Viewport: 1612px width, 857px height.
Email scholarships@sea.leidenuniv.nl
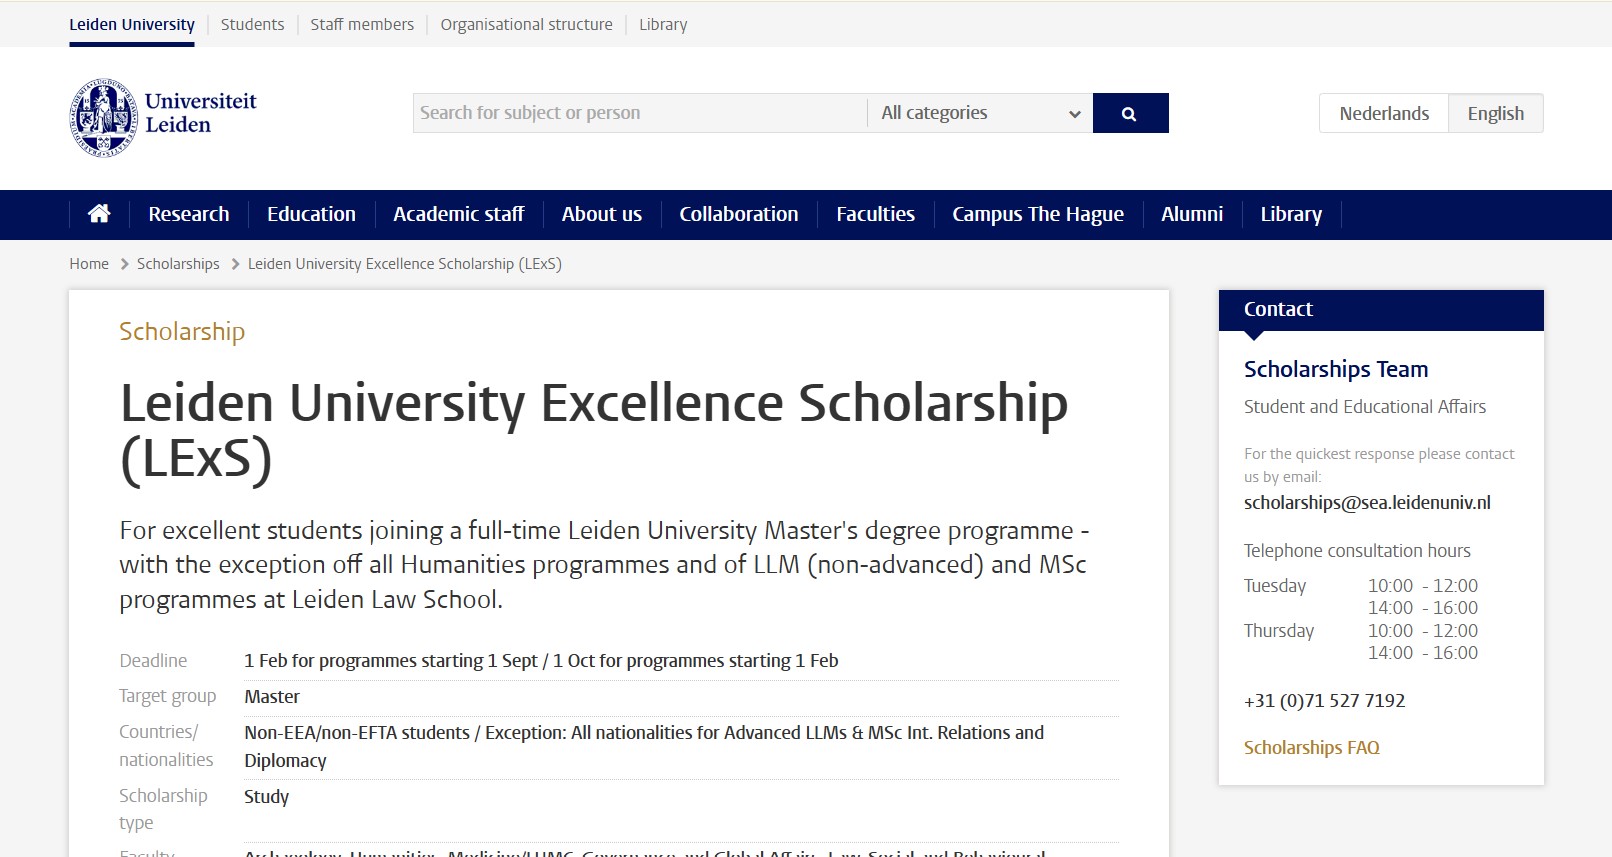1367,503
